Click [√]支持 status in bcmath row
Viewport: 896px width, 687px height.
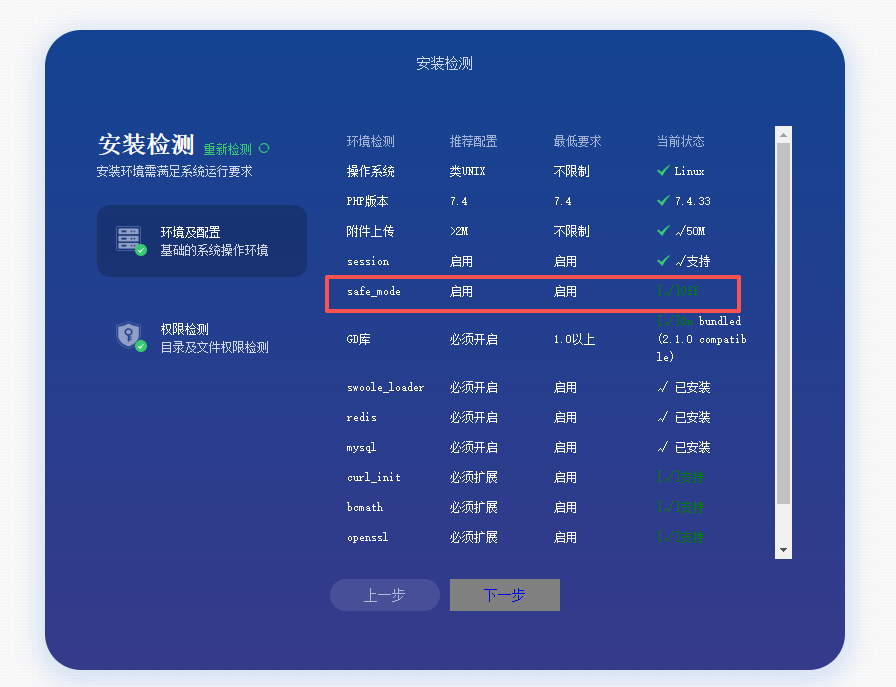click(x=681, y=507)
